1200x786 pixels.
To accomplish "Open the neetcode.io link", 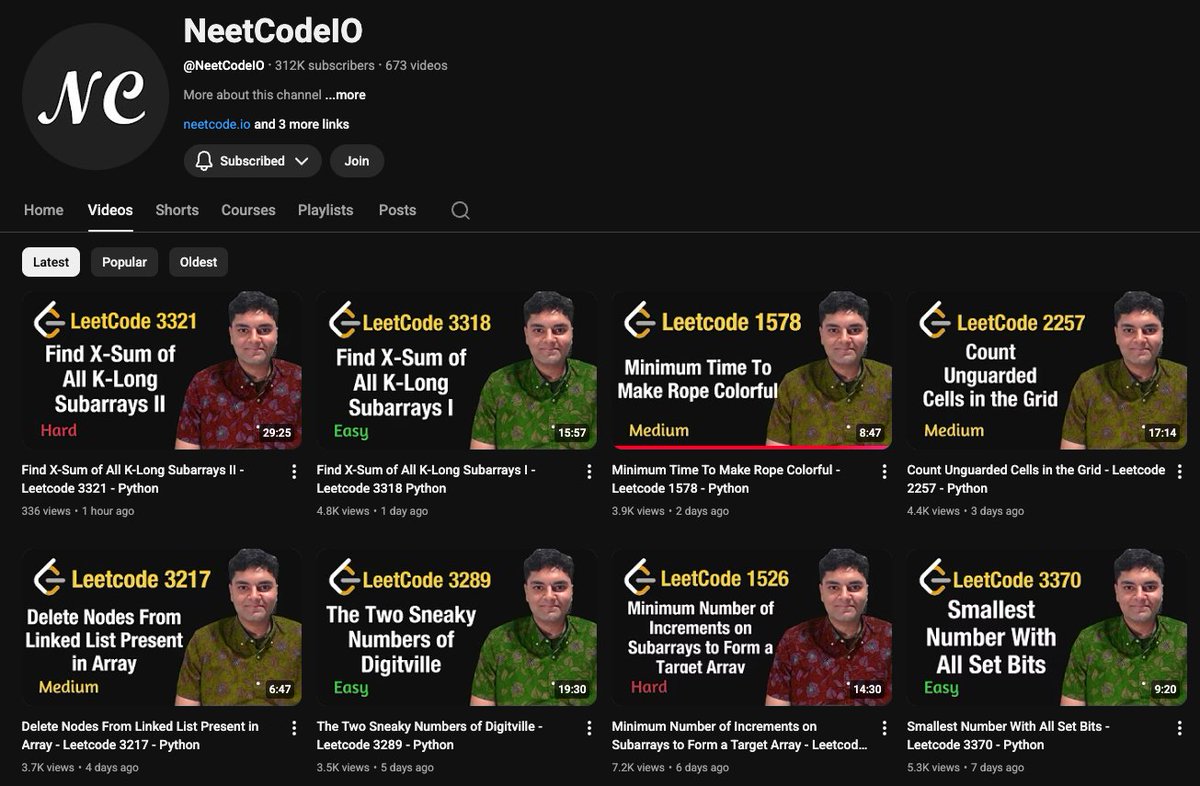I will (216, 124).
